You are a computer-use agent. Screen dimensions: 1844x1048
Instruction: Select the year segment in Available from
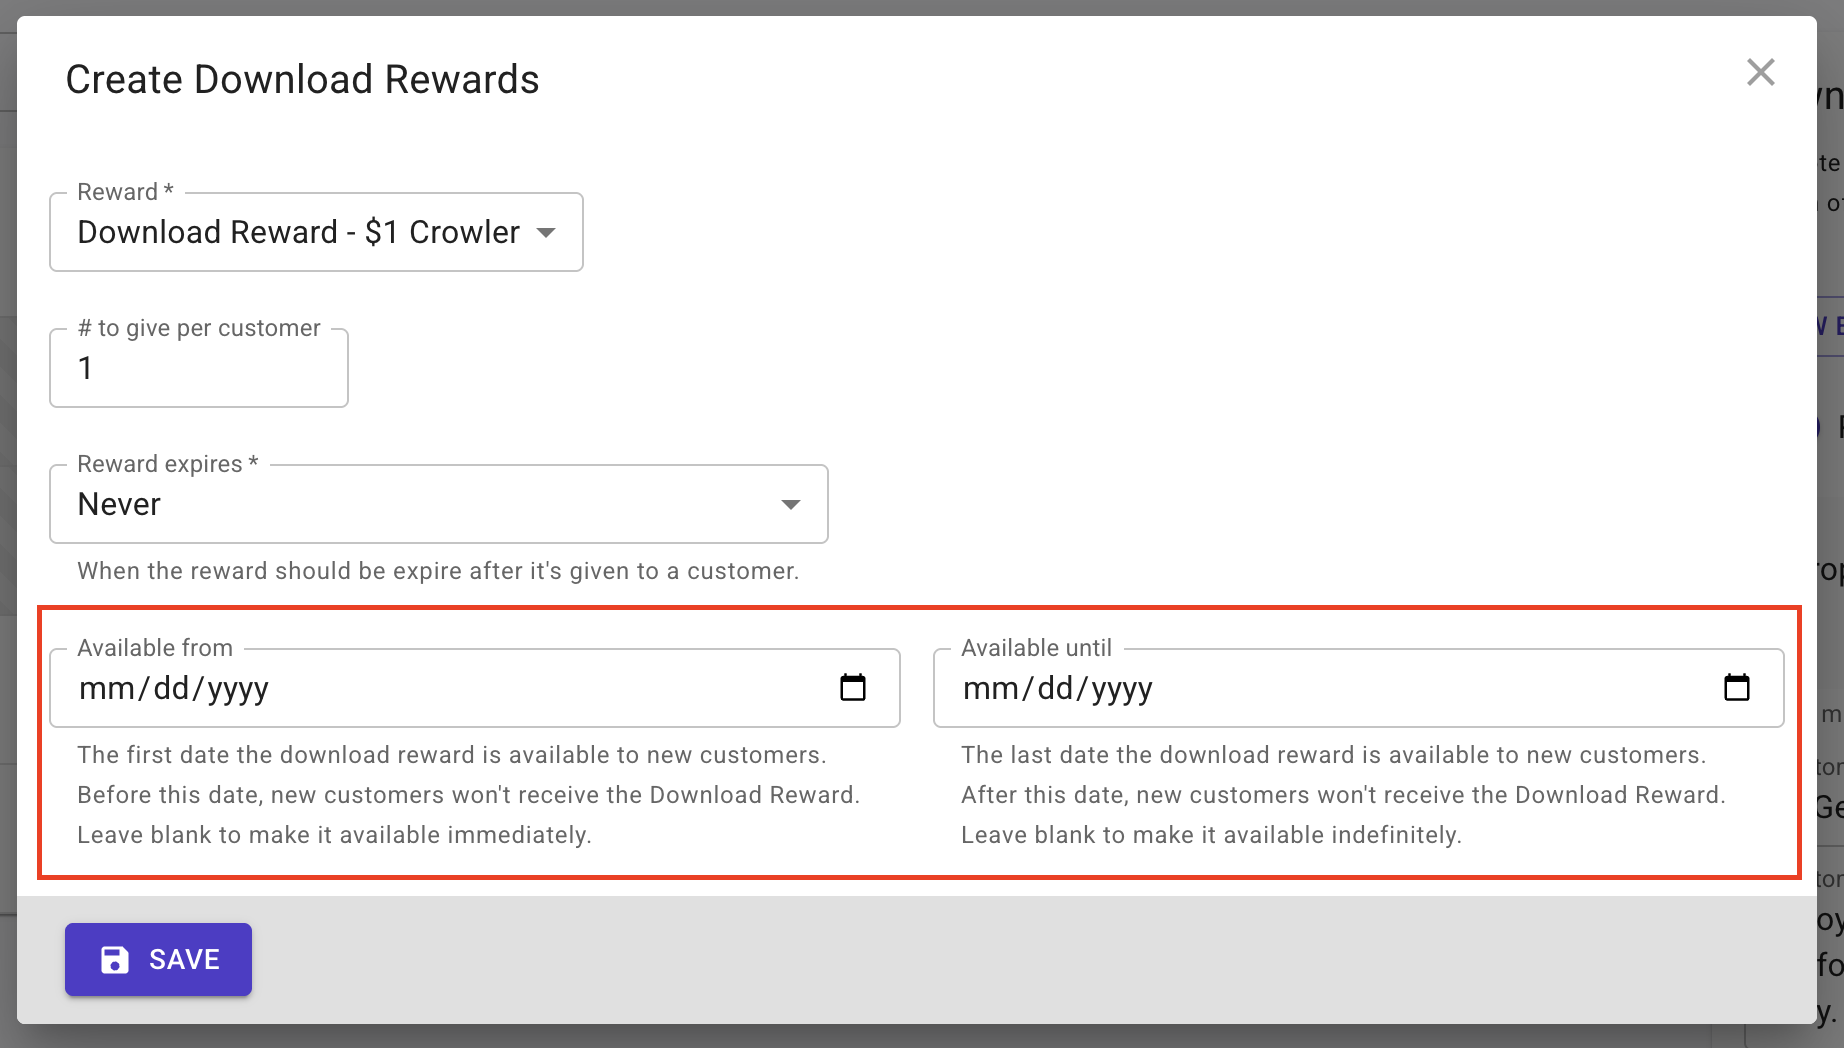[x=238, y=689]
